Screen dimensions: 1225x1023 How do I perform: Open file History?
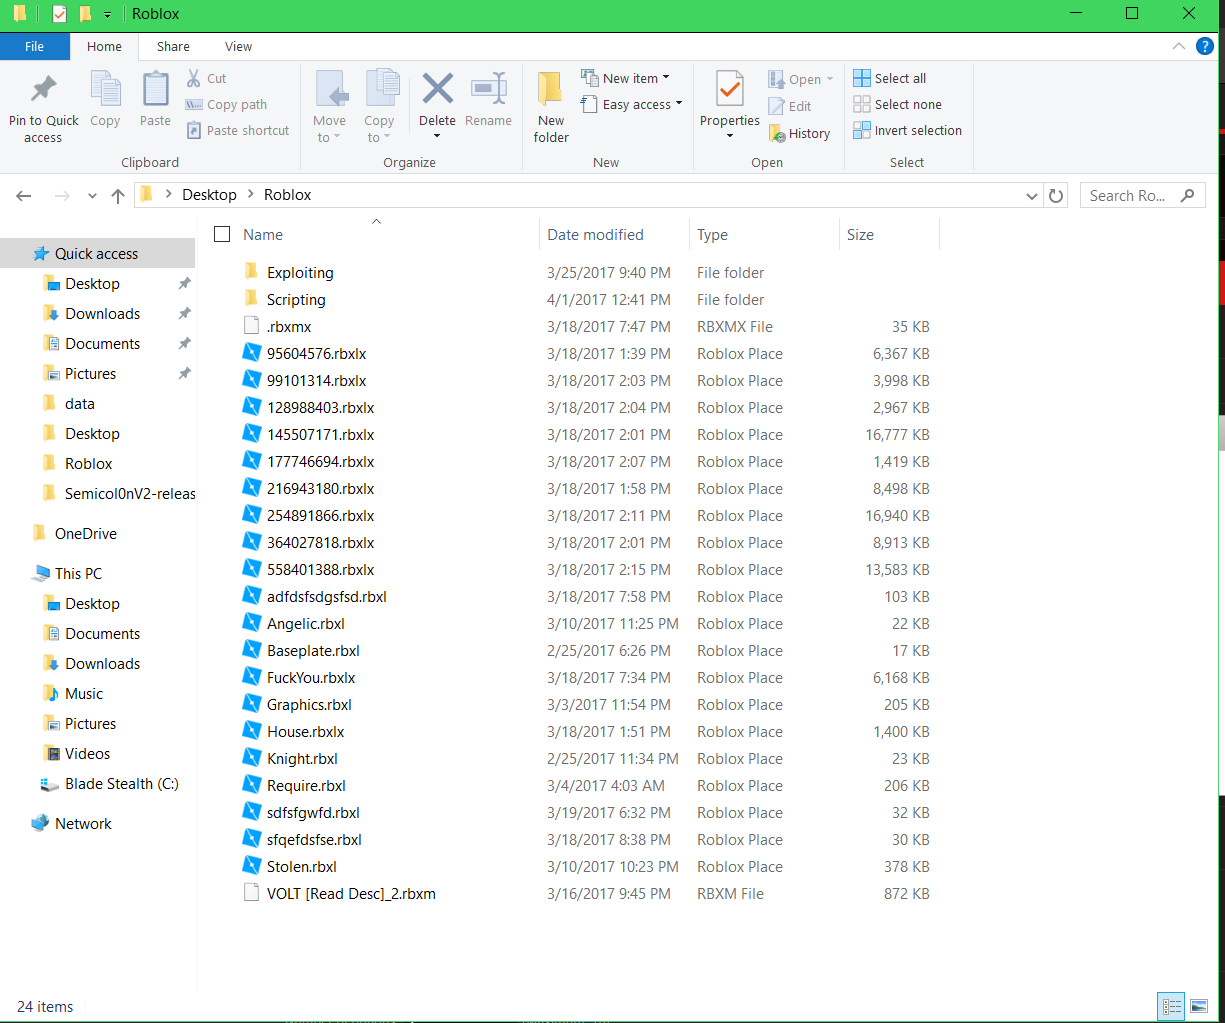click(799, 133)
